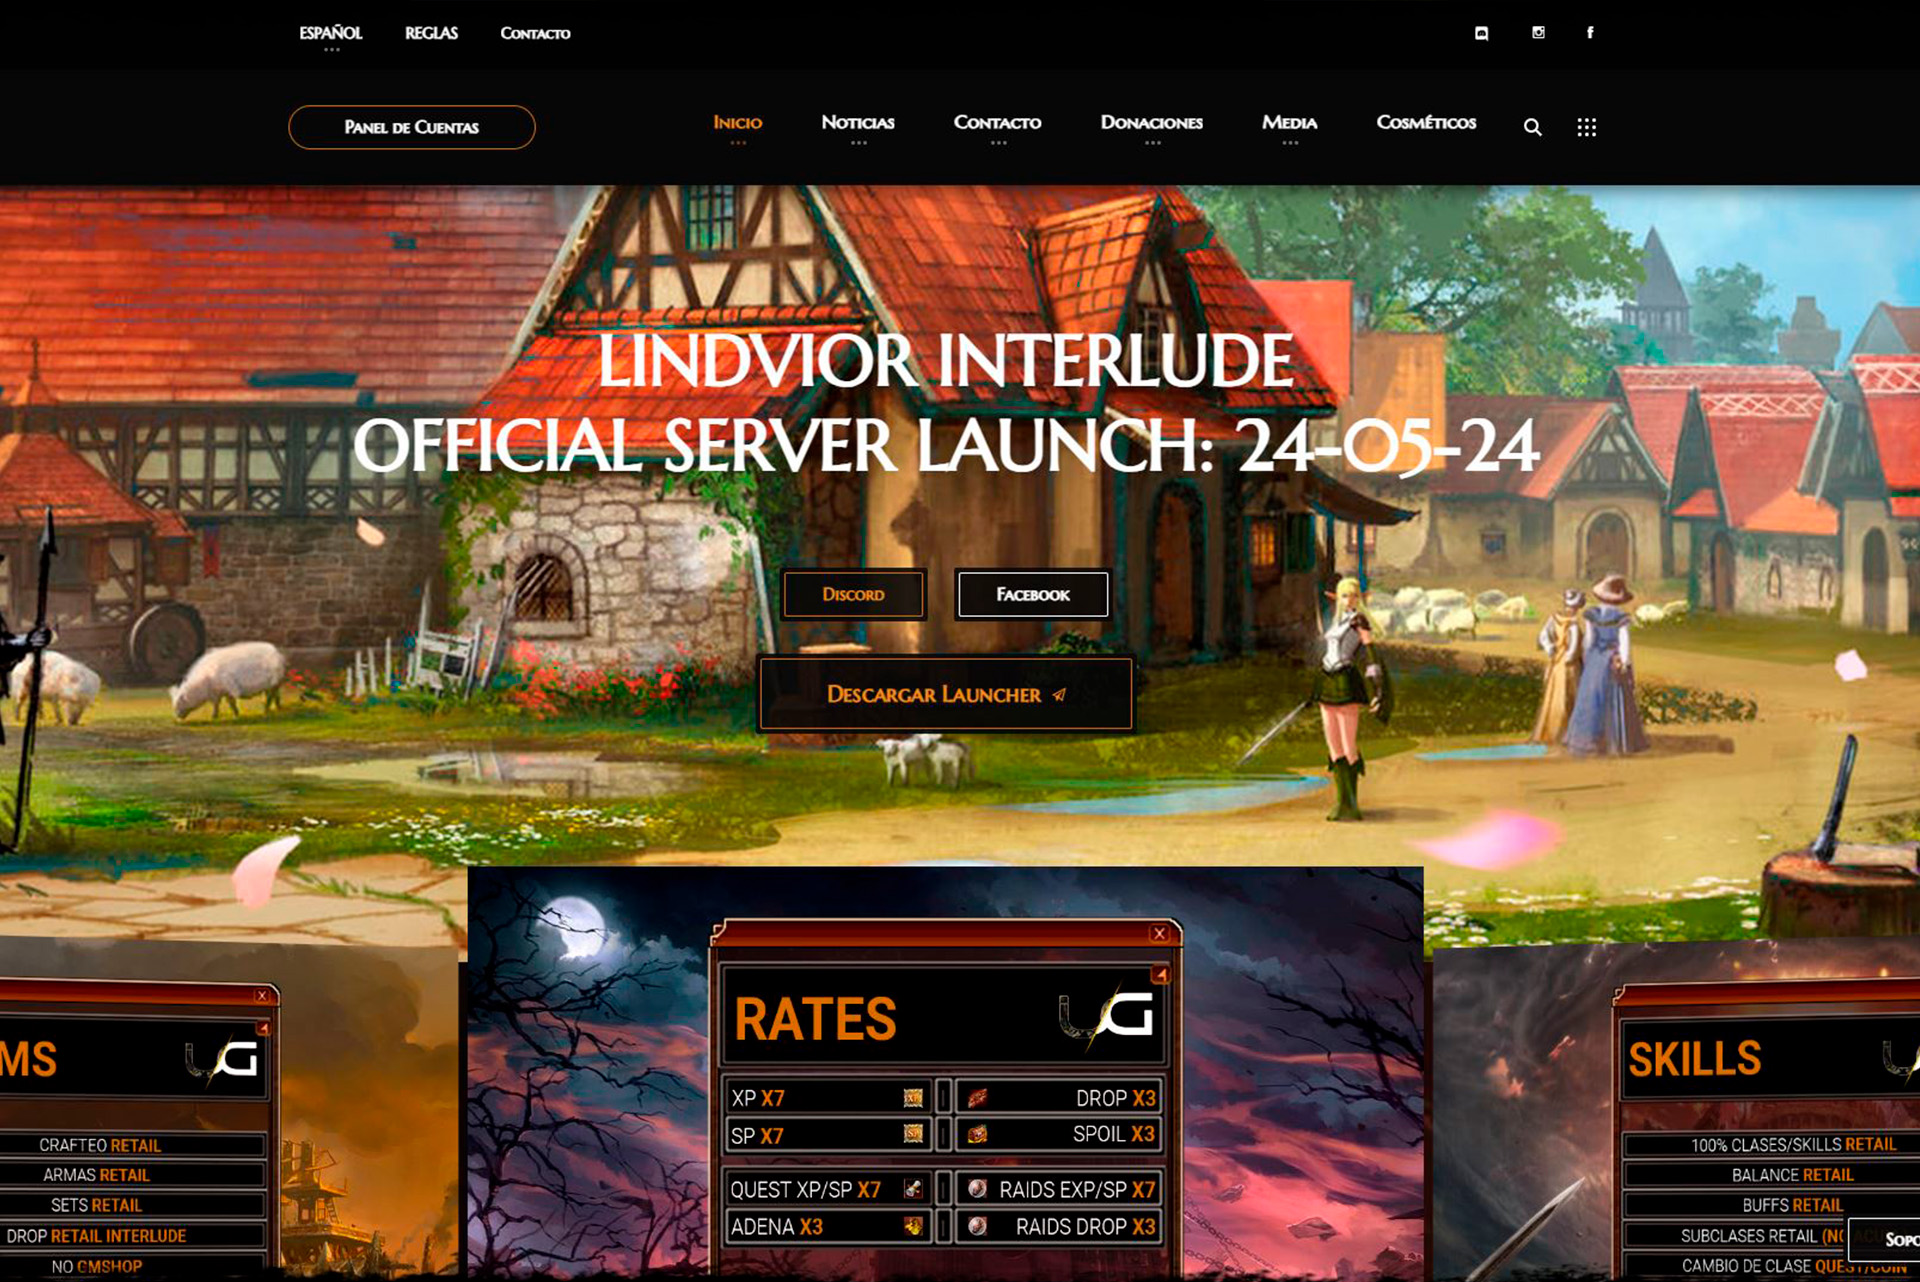Click the RAIDS EXP/SP X7 entry
Viewport: 1920px width, 1282px height.
1059,1189
